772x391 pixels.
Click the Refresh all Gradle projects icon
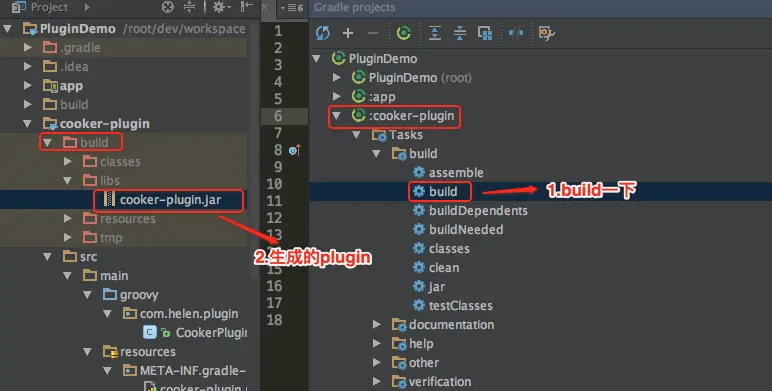pos(323,33)
